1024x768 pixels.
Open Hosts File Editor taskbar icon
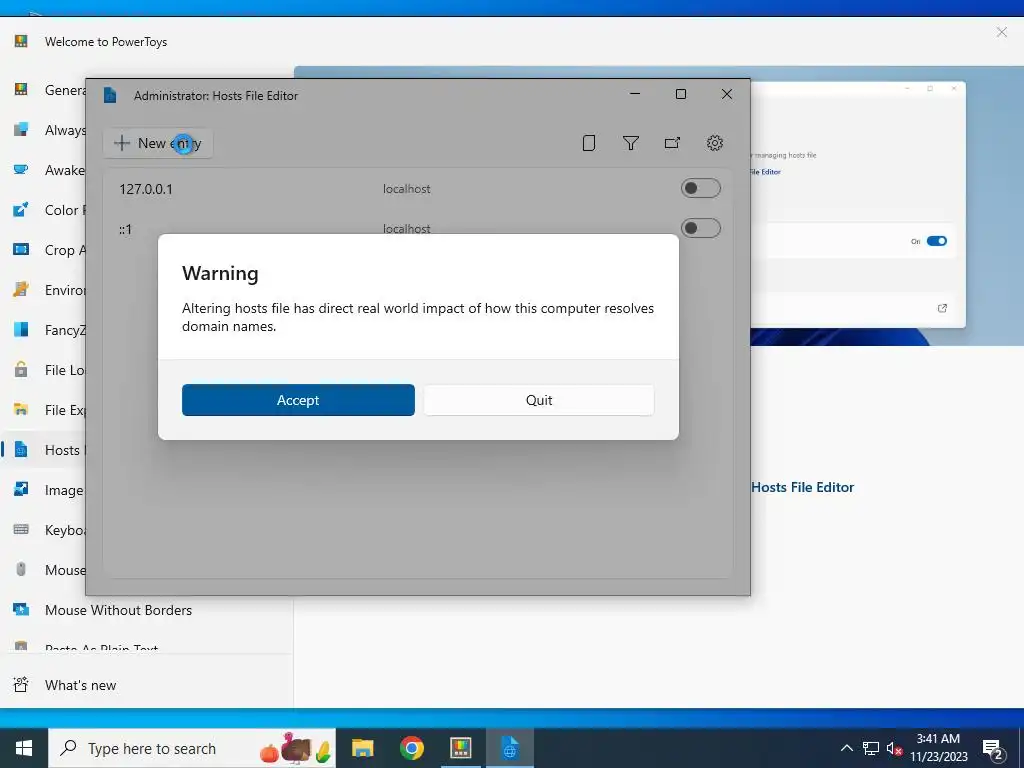click(x=509, y=748)
